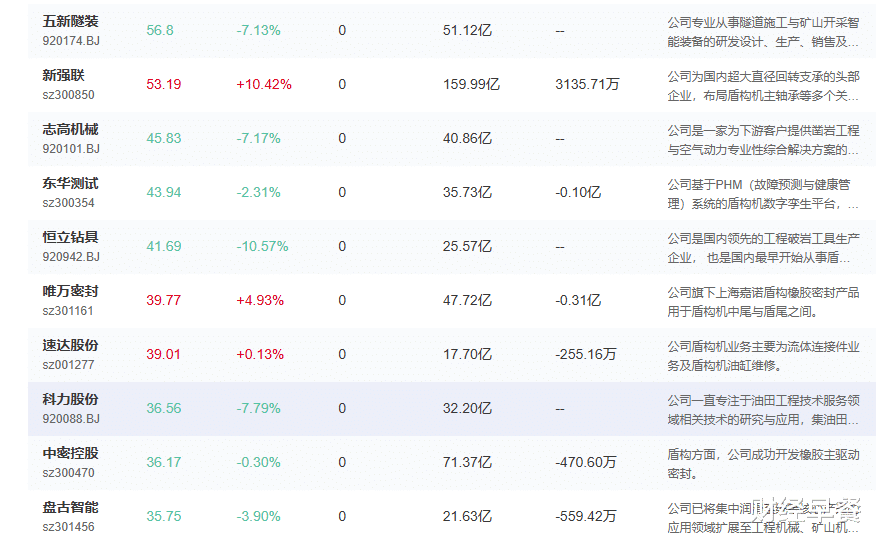Click change value -10.57%
Image resolution: width=876 pixels, height=543 pixels.
coord(262,246)
